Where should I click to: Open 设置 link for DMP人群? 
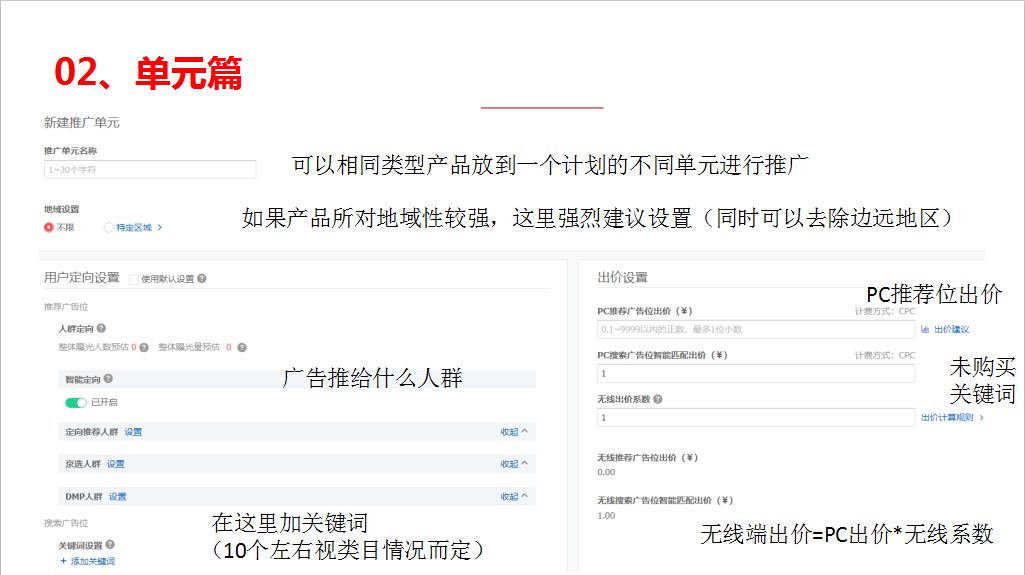(118, 497)
